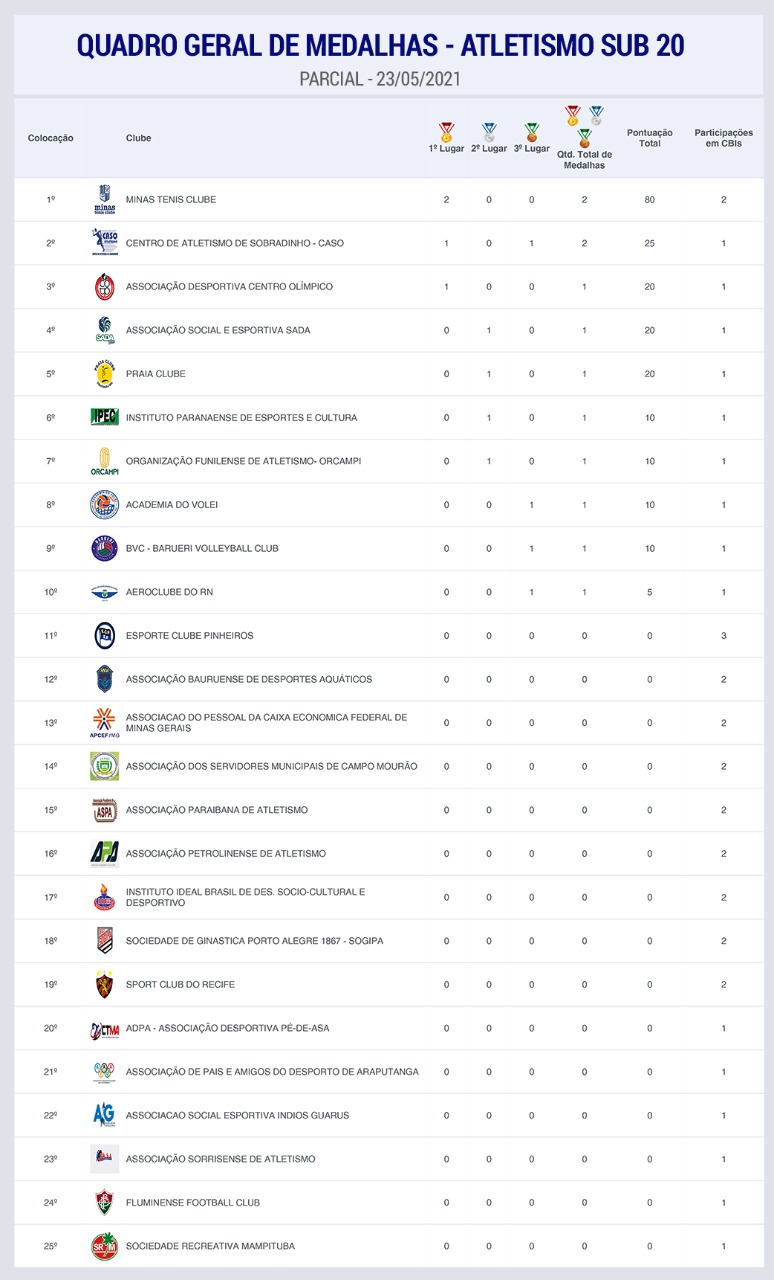Click the Esporte Clube Pinheiros logo
The width and height of the screenshot is (774, 1280).
pos(104,635)
